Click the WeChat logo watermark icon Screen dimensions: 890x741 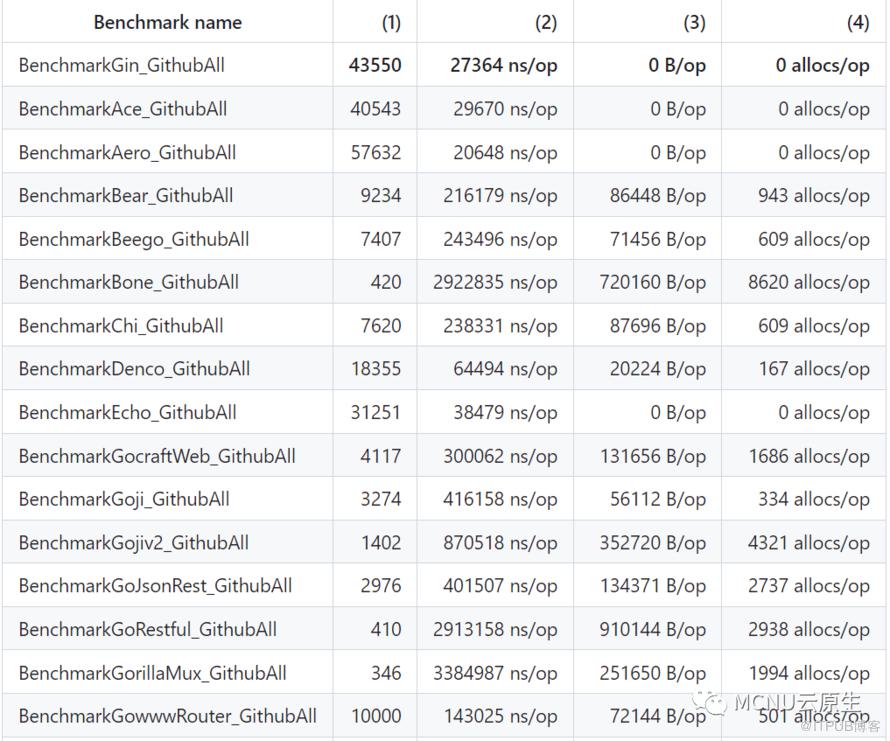point(714,703)
